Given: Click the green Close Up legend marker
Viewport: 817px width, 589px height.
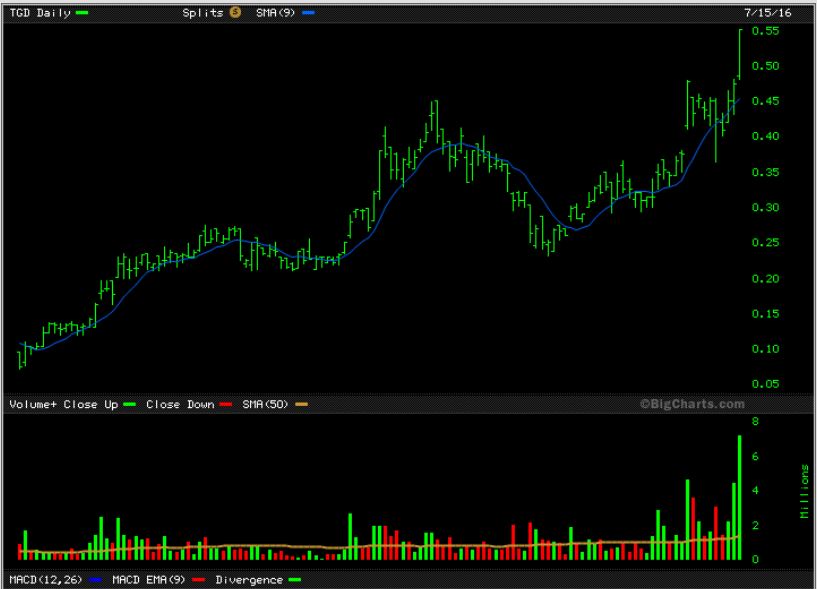Looking at the screenshot, I should coord(129,405).
